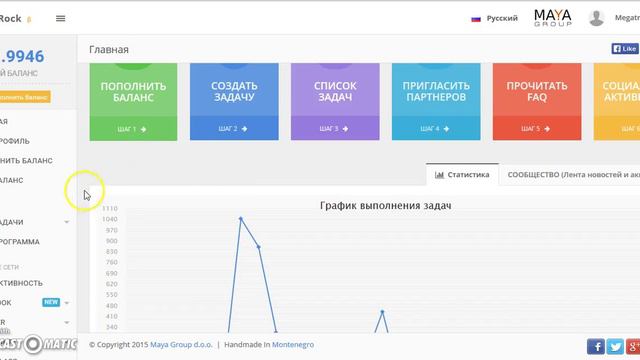
Task: Open the ПОПОЛНИТЬ БАЛАНС green tile
Action: tap(133, 102)
